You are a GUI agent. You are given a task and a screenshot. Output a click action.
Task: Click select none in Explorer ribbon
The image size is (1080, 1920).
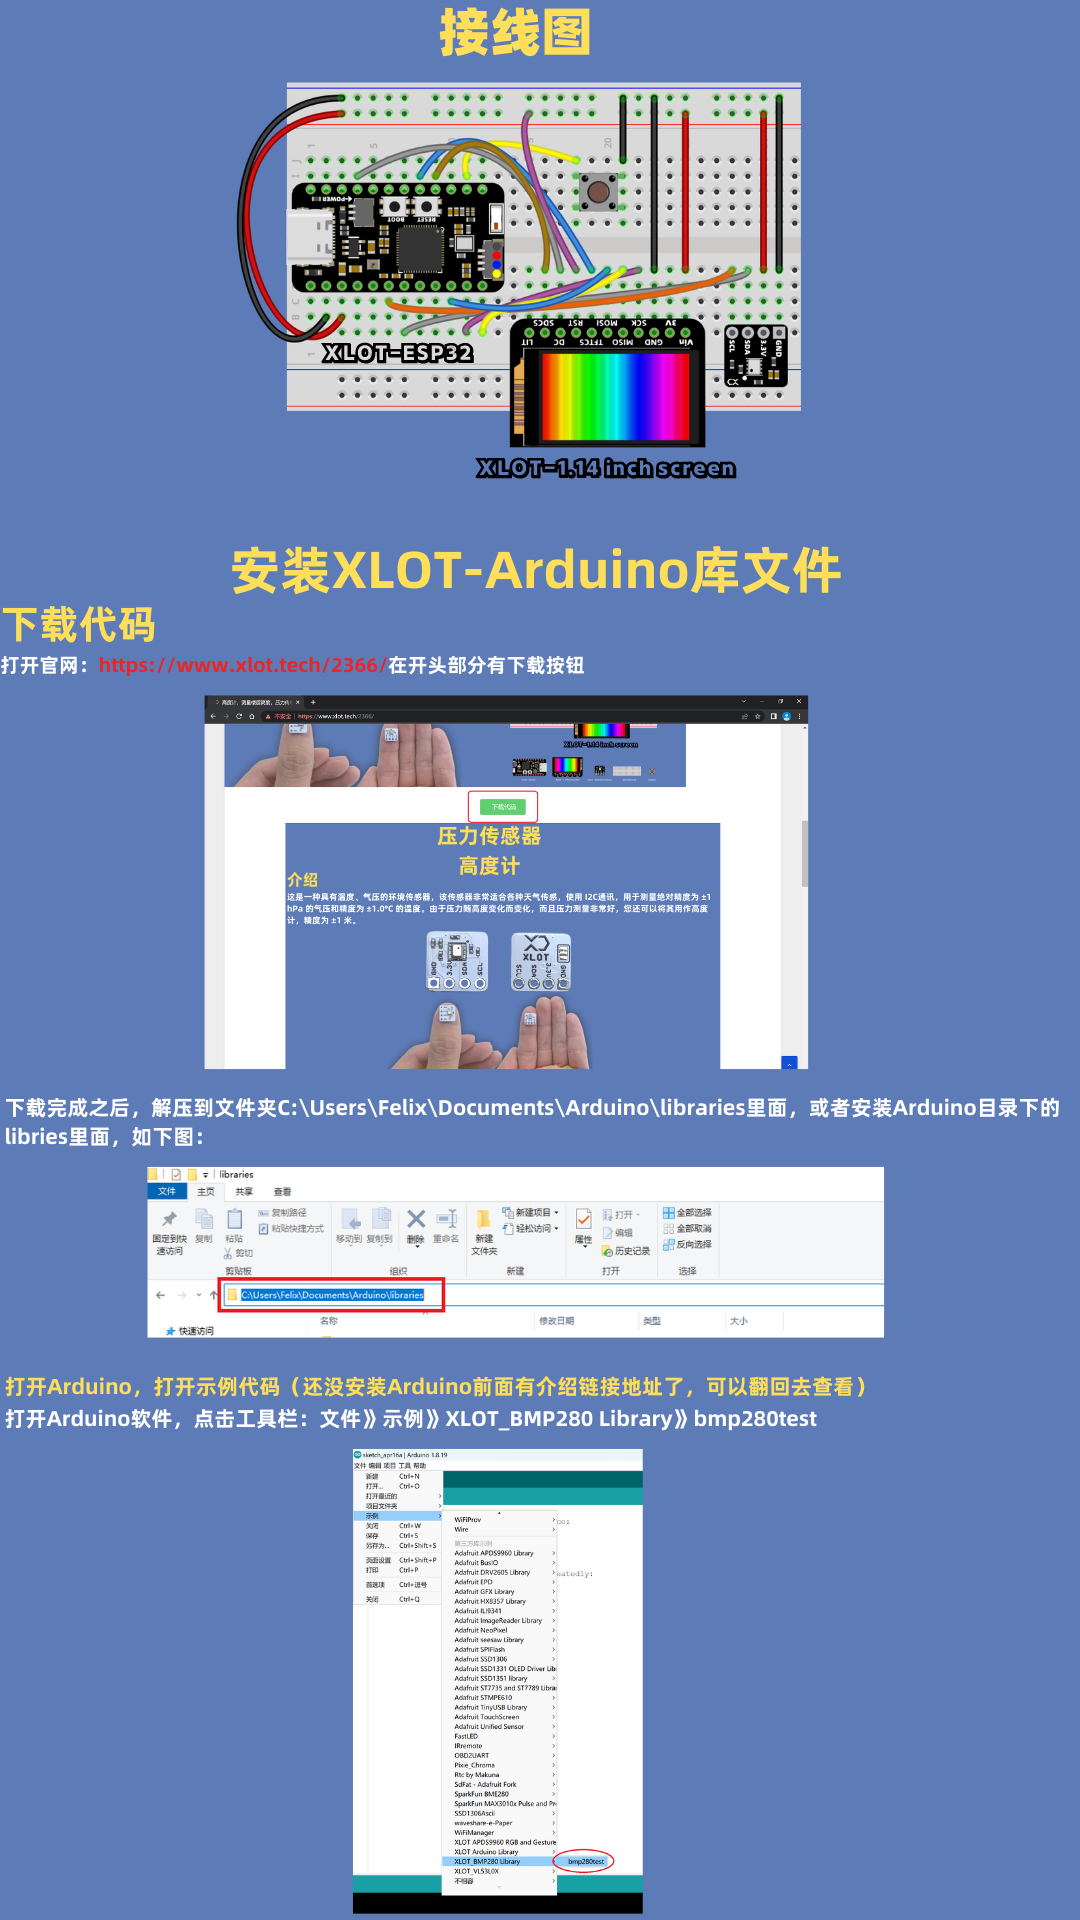(x=687, y=1228)
